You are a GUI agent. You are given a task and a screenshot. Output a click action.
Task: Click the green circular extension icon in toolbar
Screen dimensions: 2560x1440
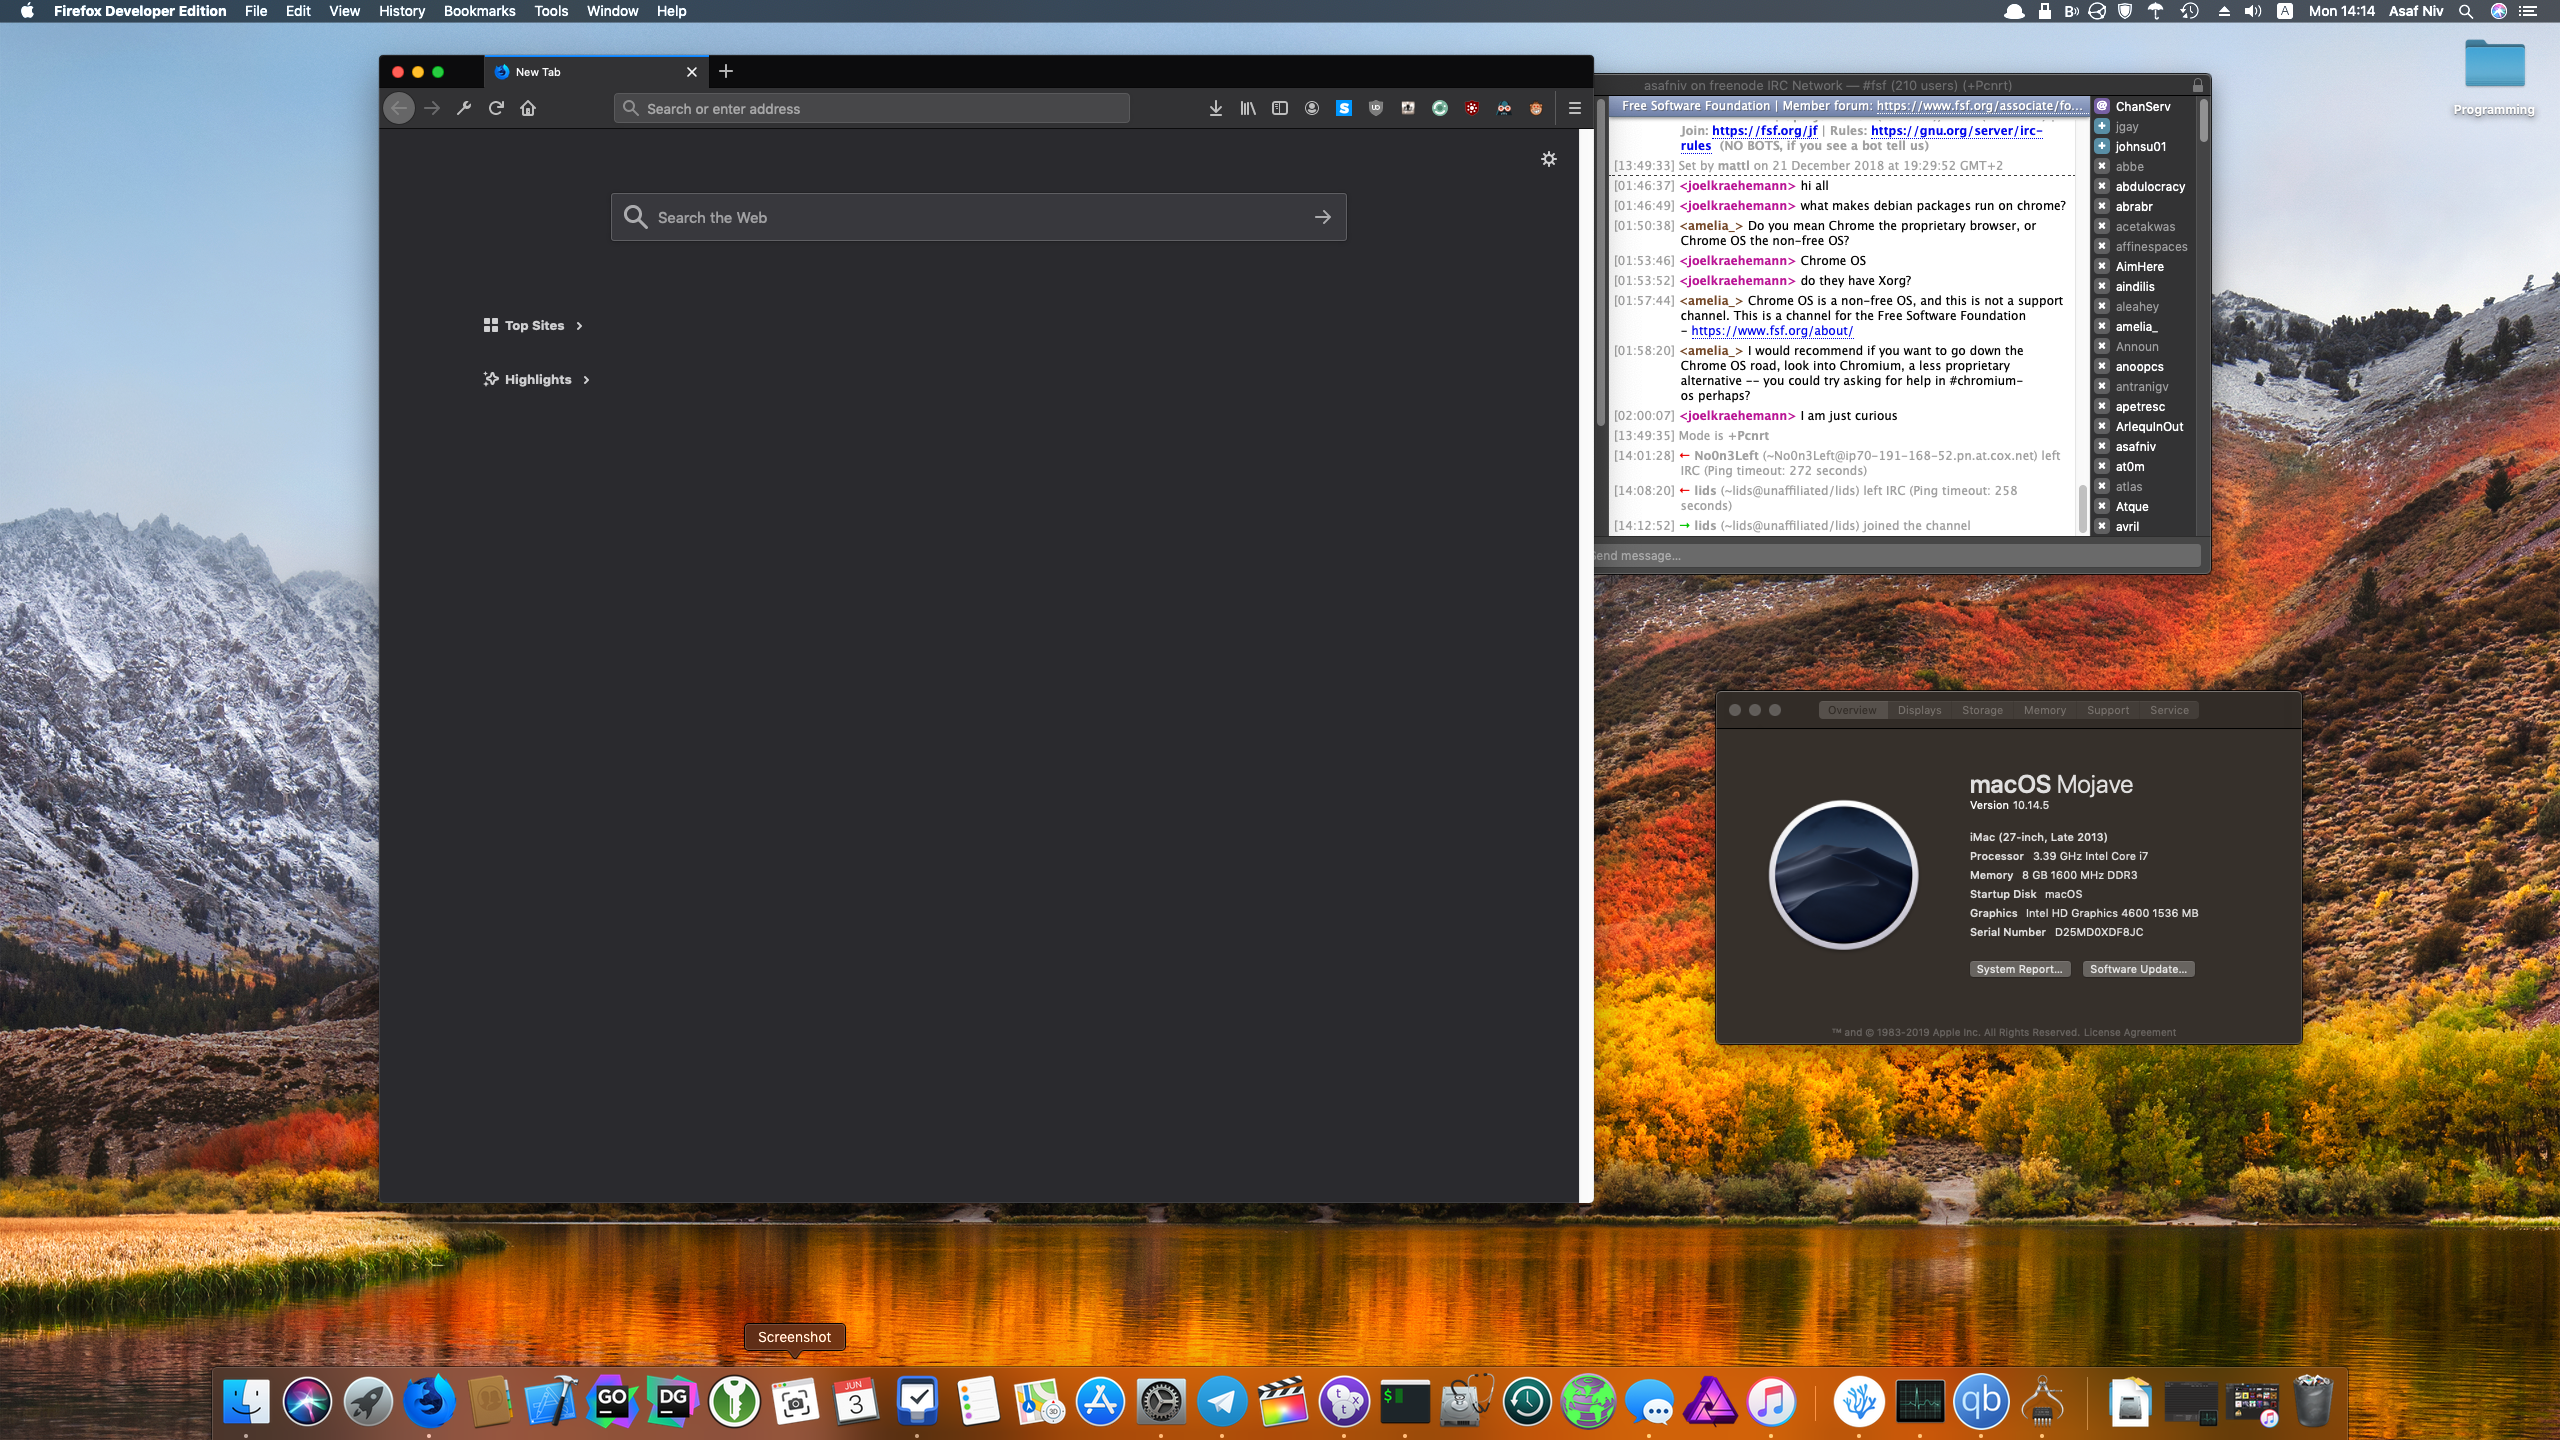[1439, 108]
